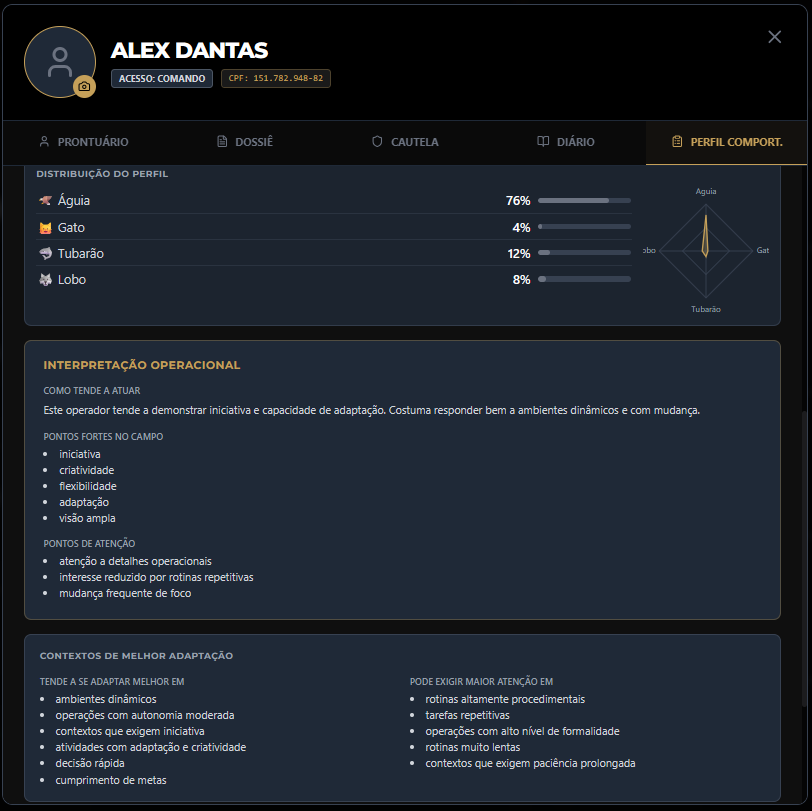The height and width of the screenshot is (811, 812).
Task: Open the CAUTELA tab
Action: [405, 142]
